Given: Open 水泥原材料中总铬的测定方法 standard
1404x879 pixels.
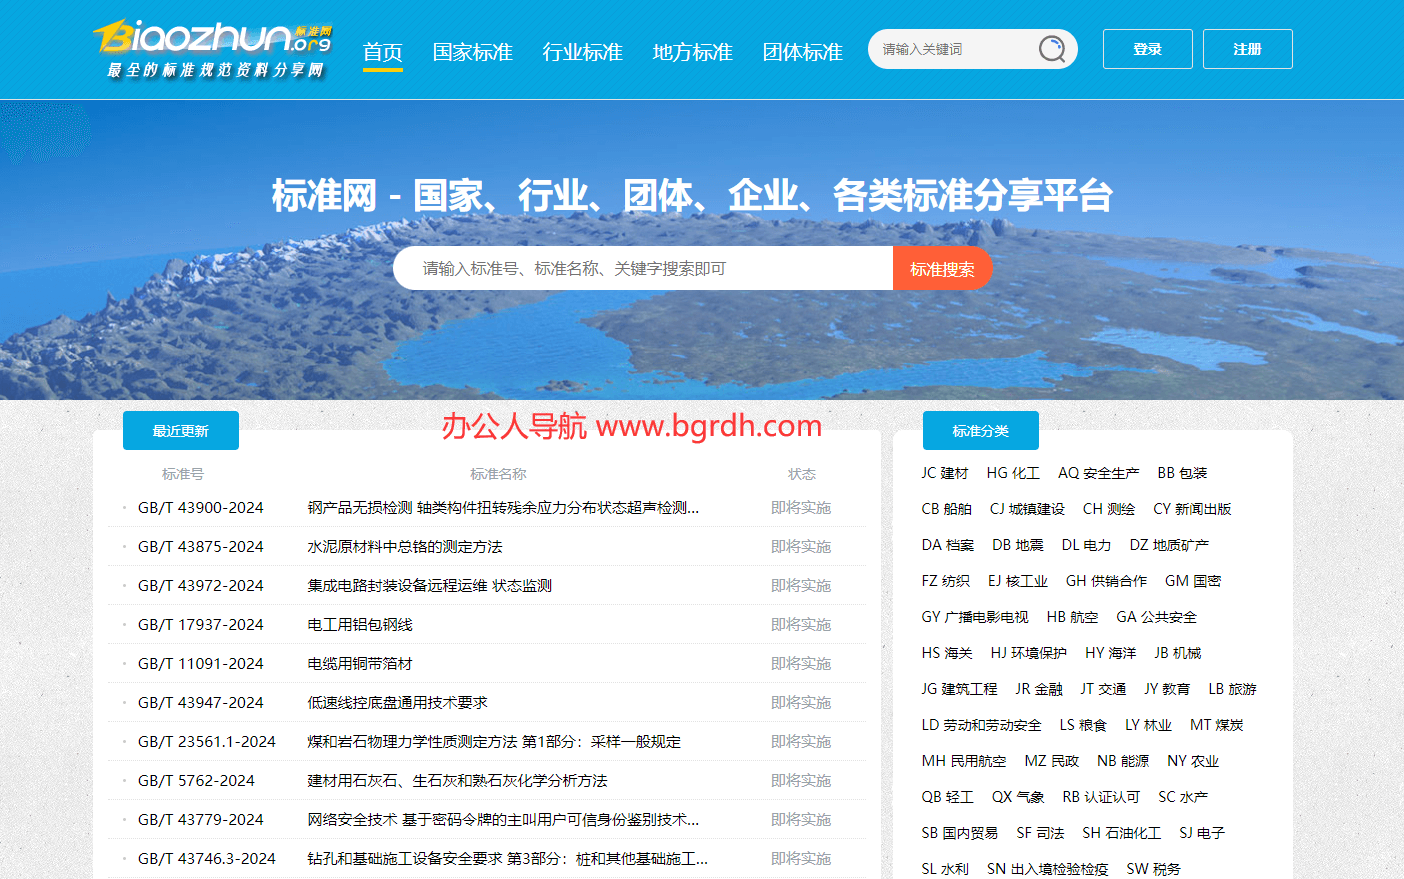Looking at the screenshot, I should coord(404,547).
